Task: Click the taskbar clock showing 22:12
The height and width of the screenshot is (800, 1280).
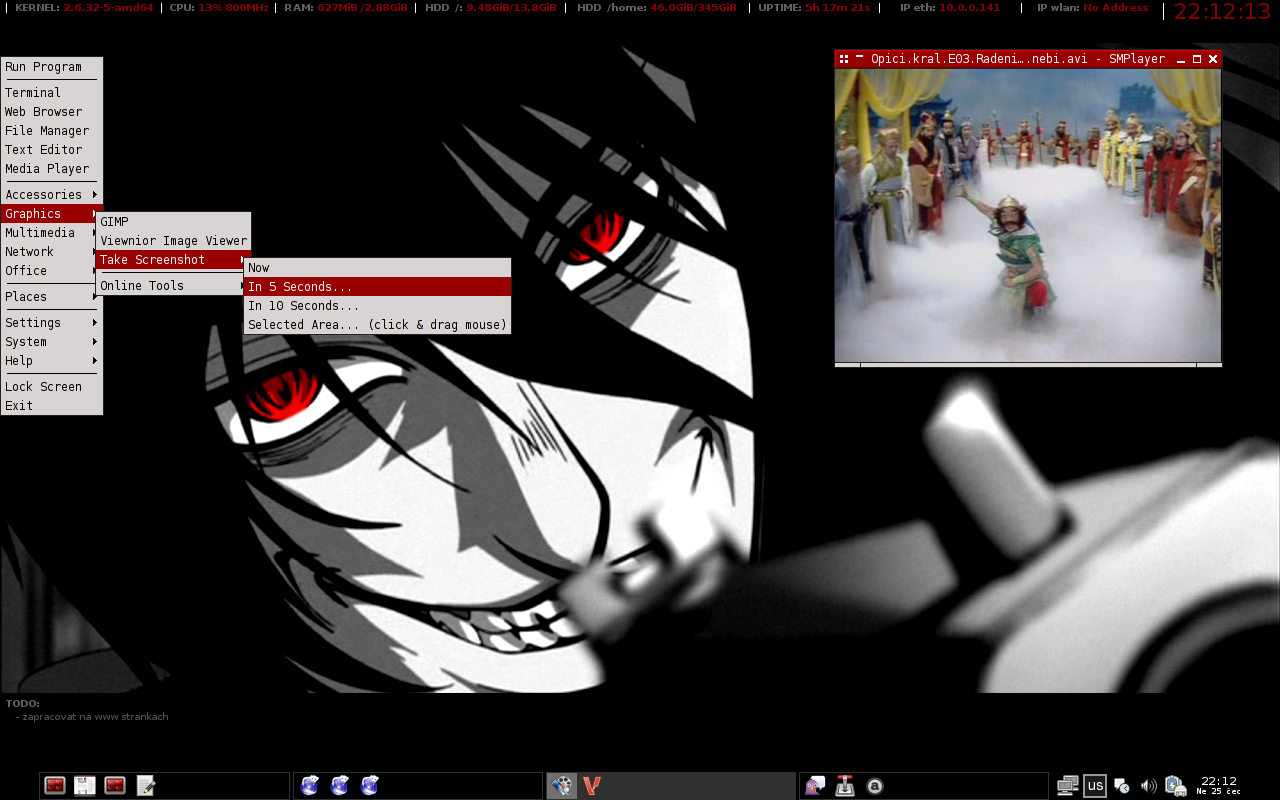Action: pos(1218,785)
